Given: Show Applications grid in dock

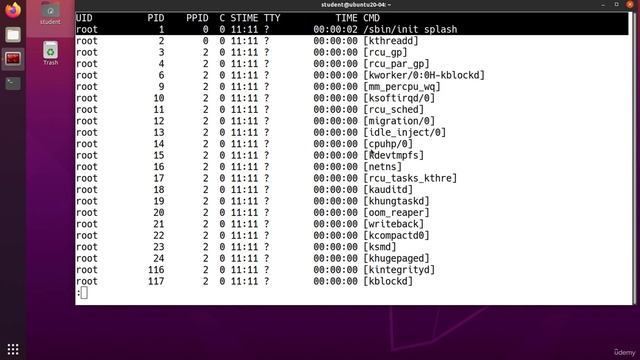Looking at the screenshot, I should [x=13, y=349].
